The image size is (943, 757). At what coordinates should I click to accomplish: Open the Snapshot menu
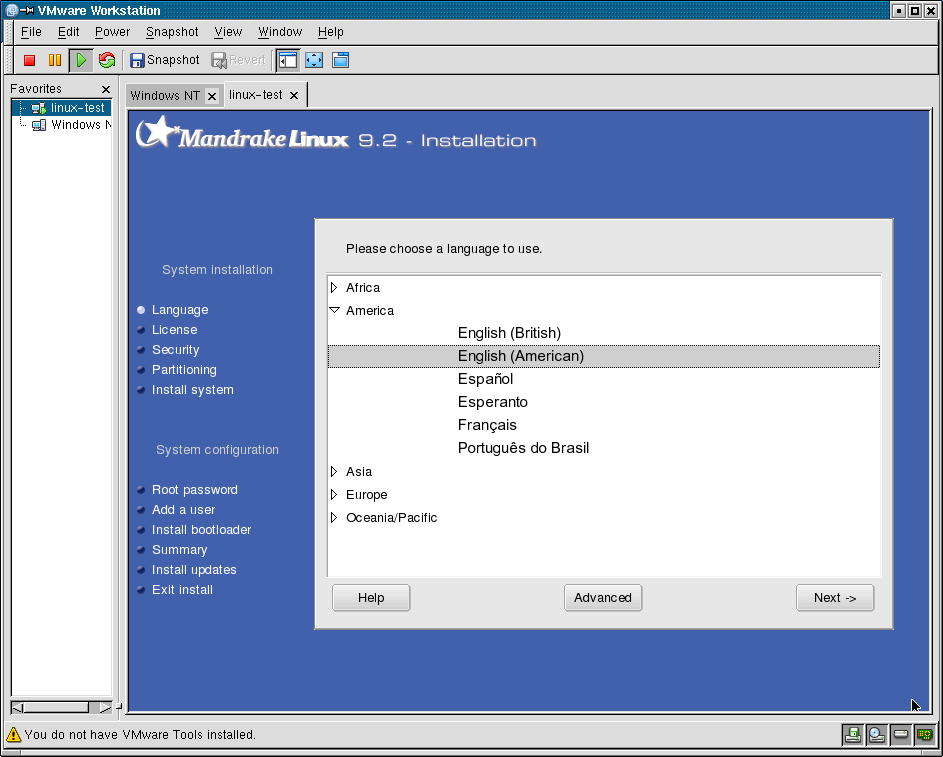click(x=172, y=32)
